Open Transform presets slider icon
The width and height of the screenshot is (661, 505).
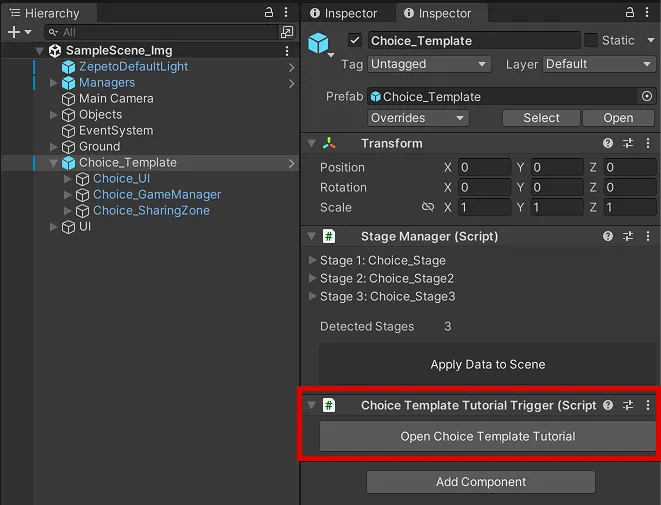click(628, 143)
